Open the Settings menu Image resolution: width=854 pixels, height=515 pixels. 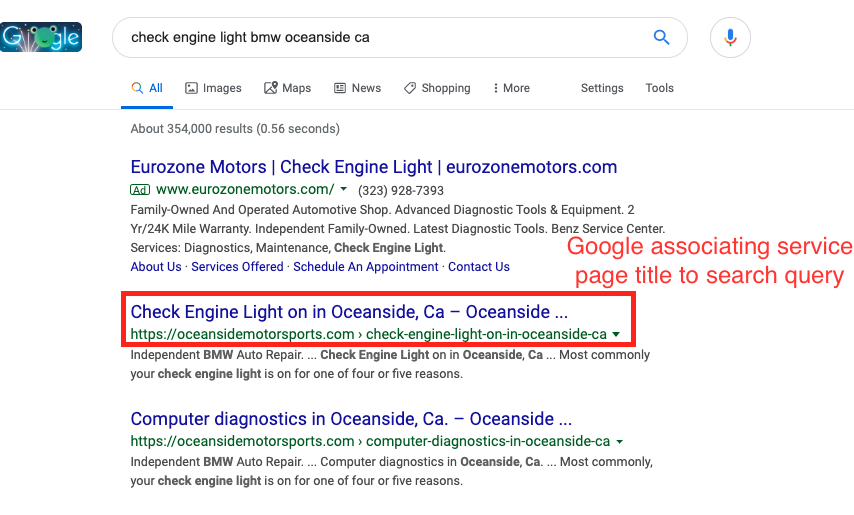tap(602, 88)
